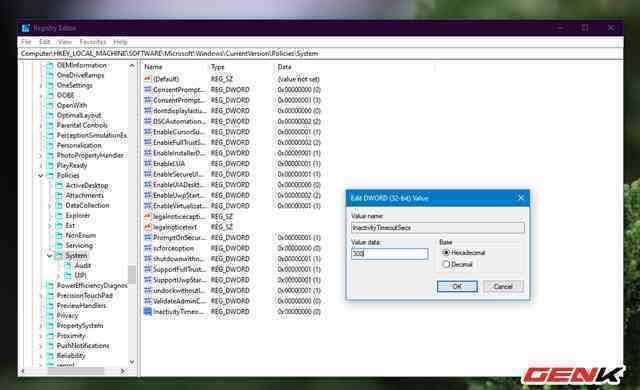Open the File menu
The height and width of the screenshot is (390, 640).
pos(26,42)
